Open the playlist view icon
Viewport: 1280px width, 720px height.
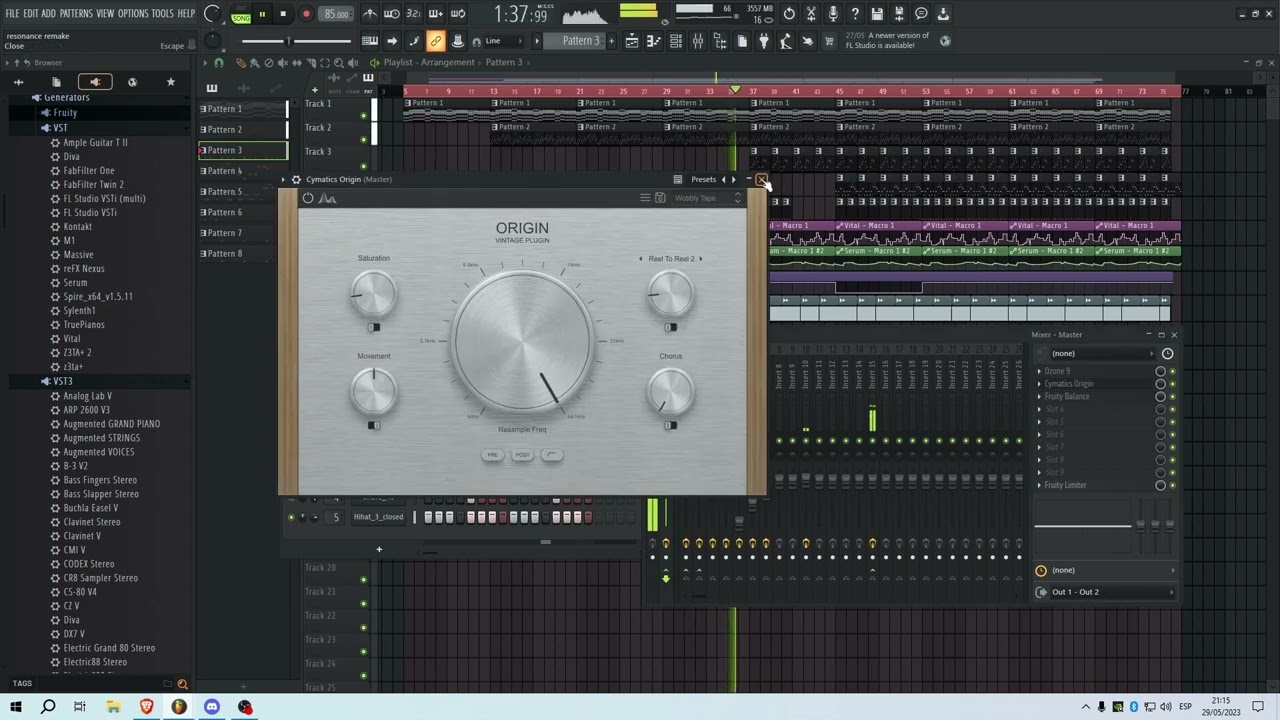click(631, 41)
